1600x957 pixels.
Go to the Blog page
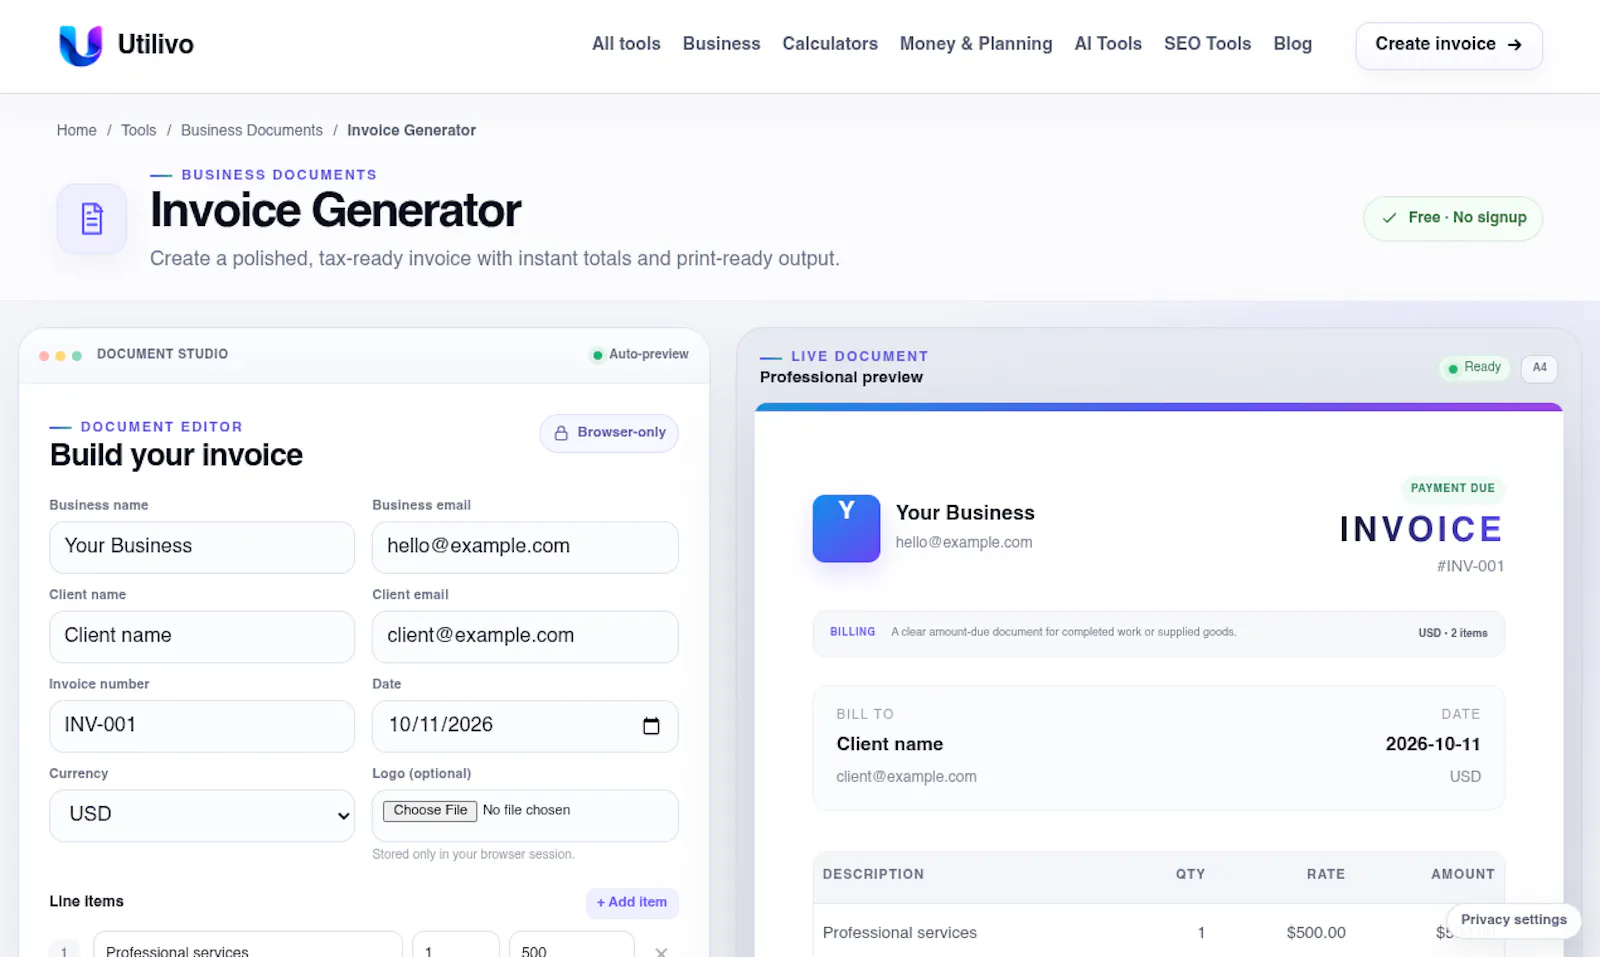coord(1292,44)
